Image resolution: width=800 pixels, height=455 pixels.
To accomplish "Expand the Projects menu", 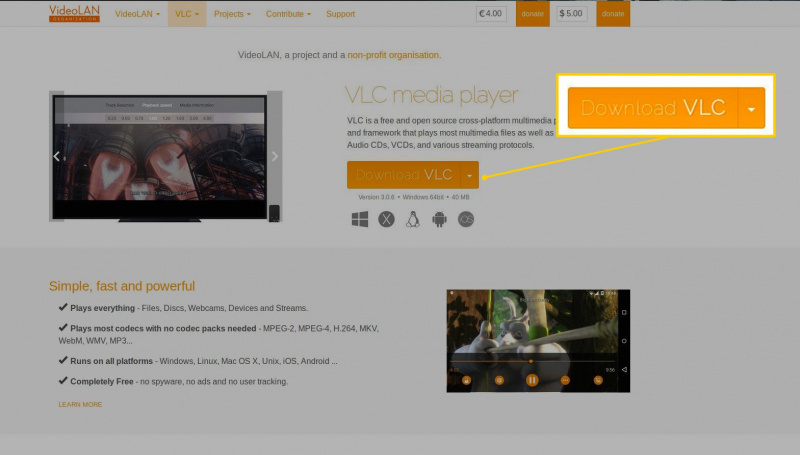I will pyautogui.click(x=232, y=14).
